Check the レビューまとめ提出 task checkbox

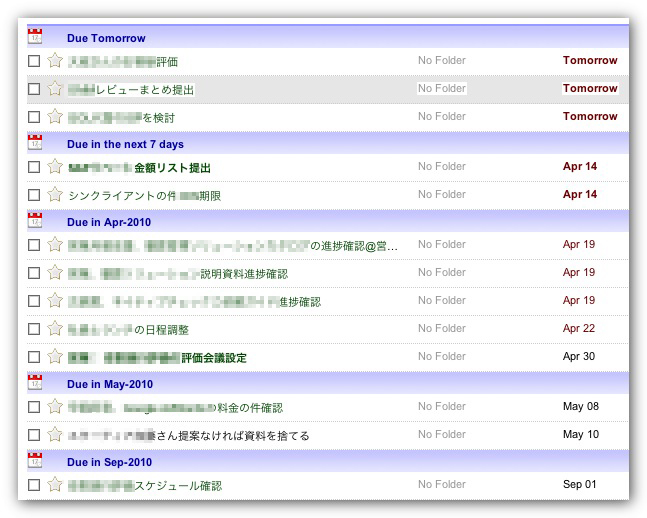34,89
